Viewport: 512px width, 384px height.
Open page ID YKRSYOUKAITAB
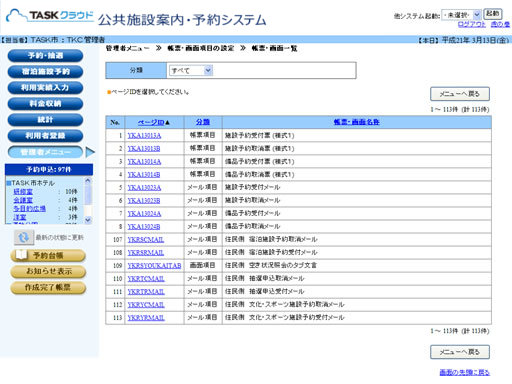(155, 266)
